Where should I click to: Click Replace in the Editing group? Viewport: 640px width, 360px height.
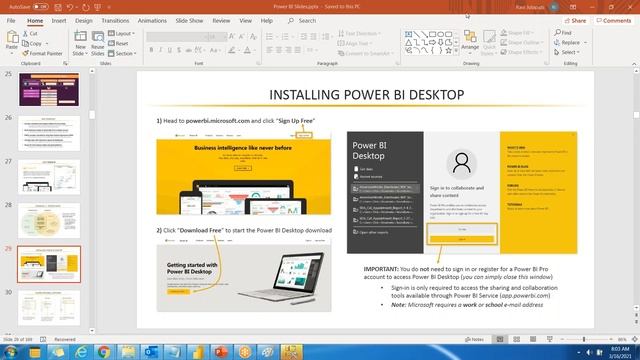pyautogui.click(x=567, y=42)
